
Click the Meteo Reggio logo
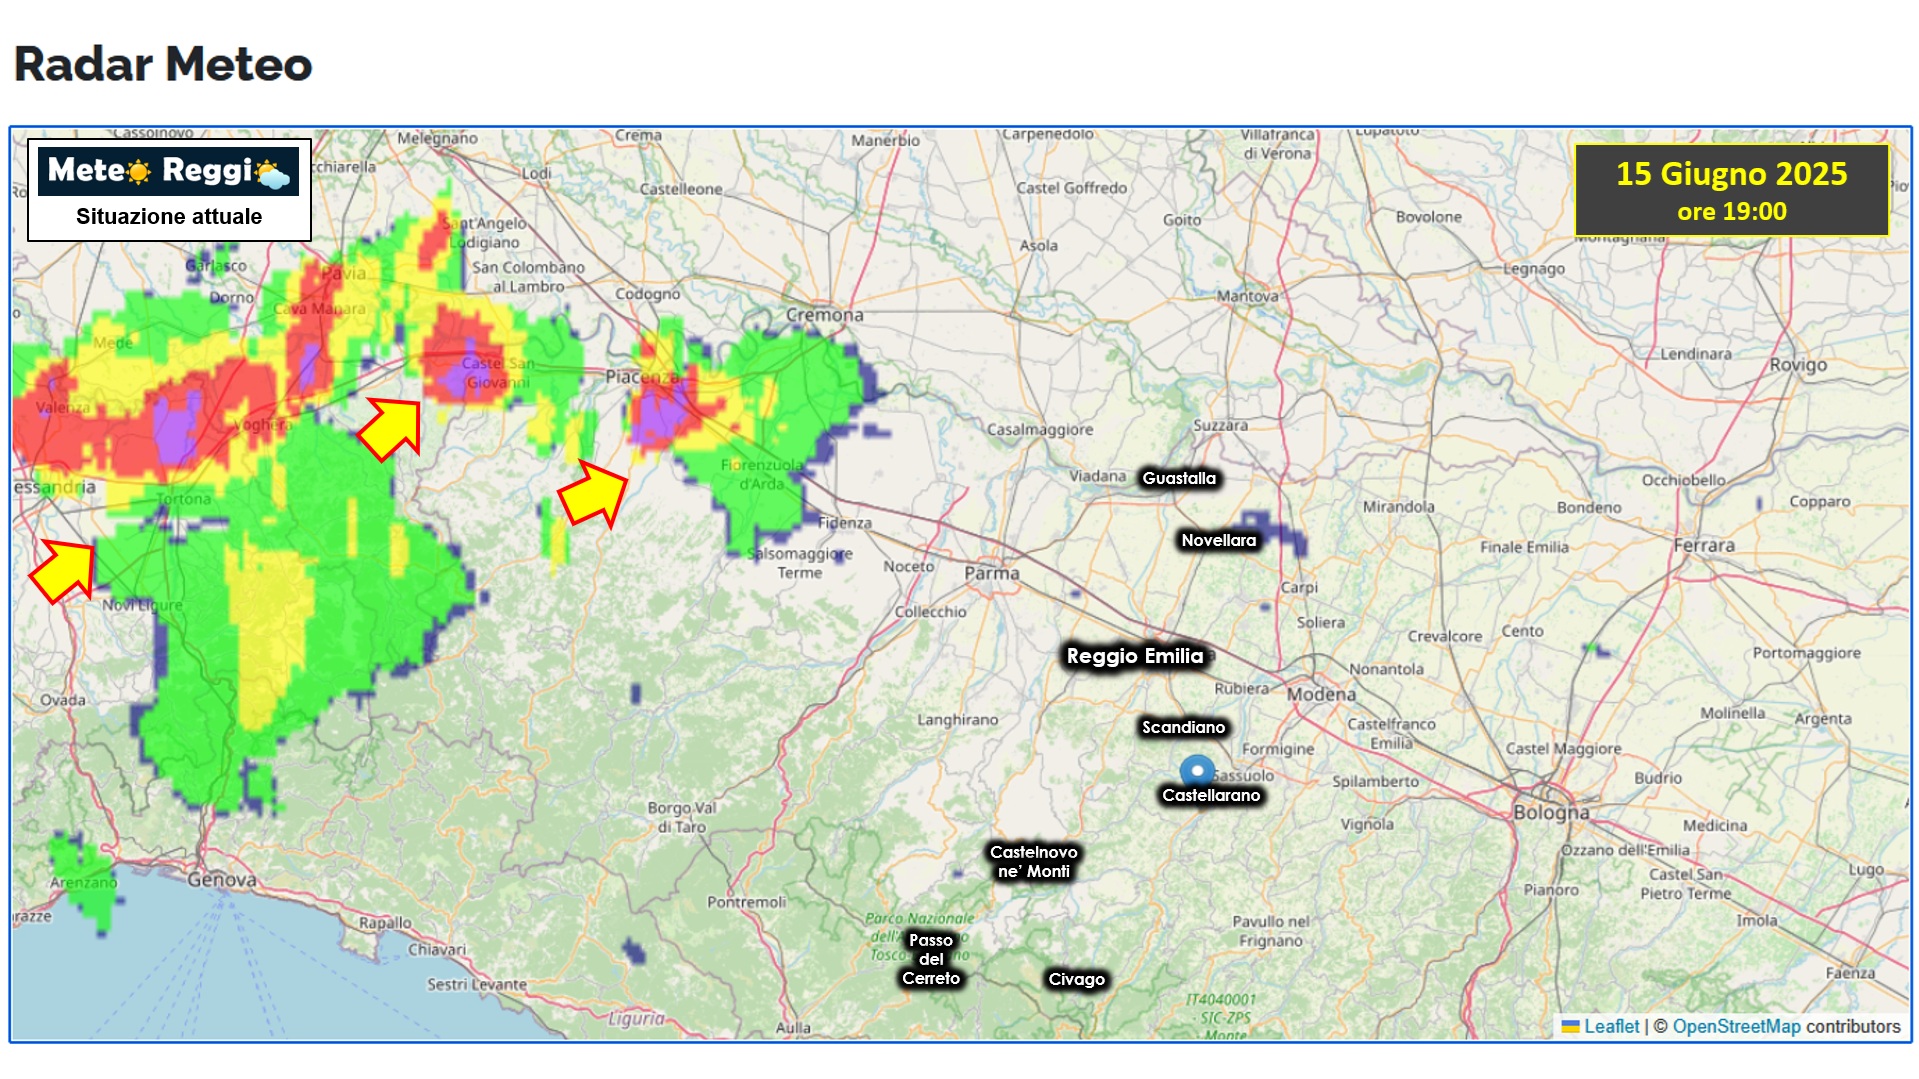point(168,172)
